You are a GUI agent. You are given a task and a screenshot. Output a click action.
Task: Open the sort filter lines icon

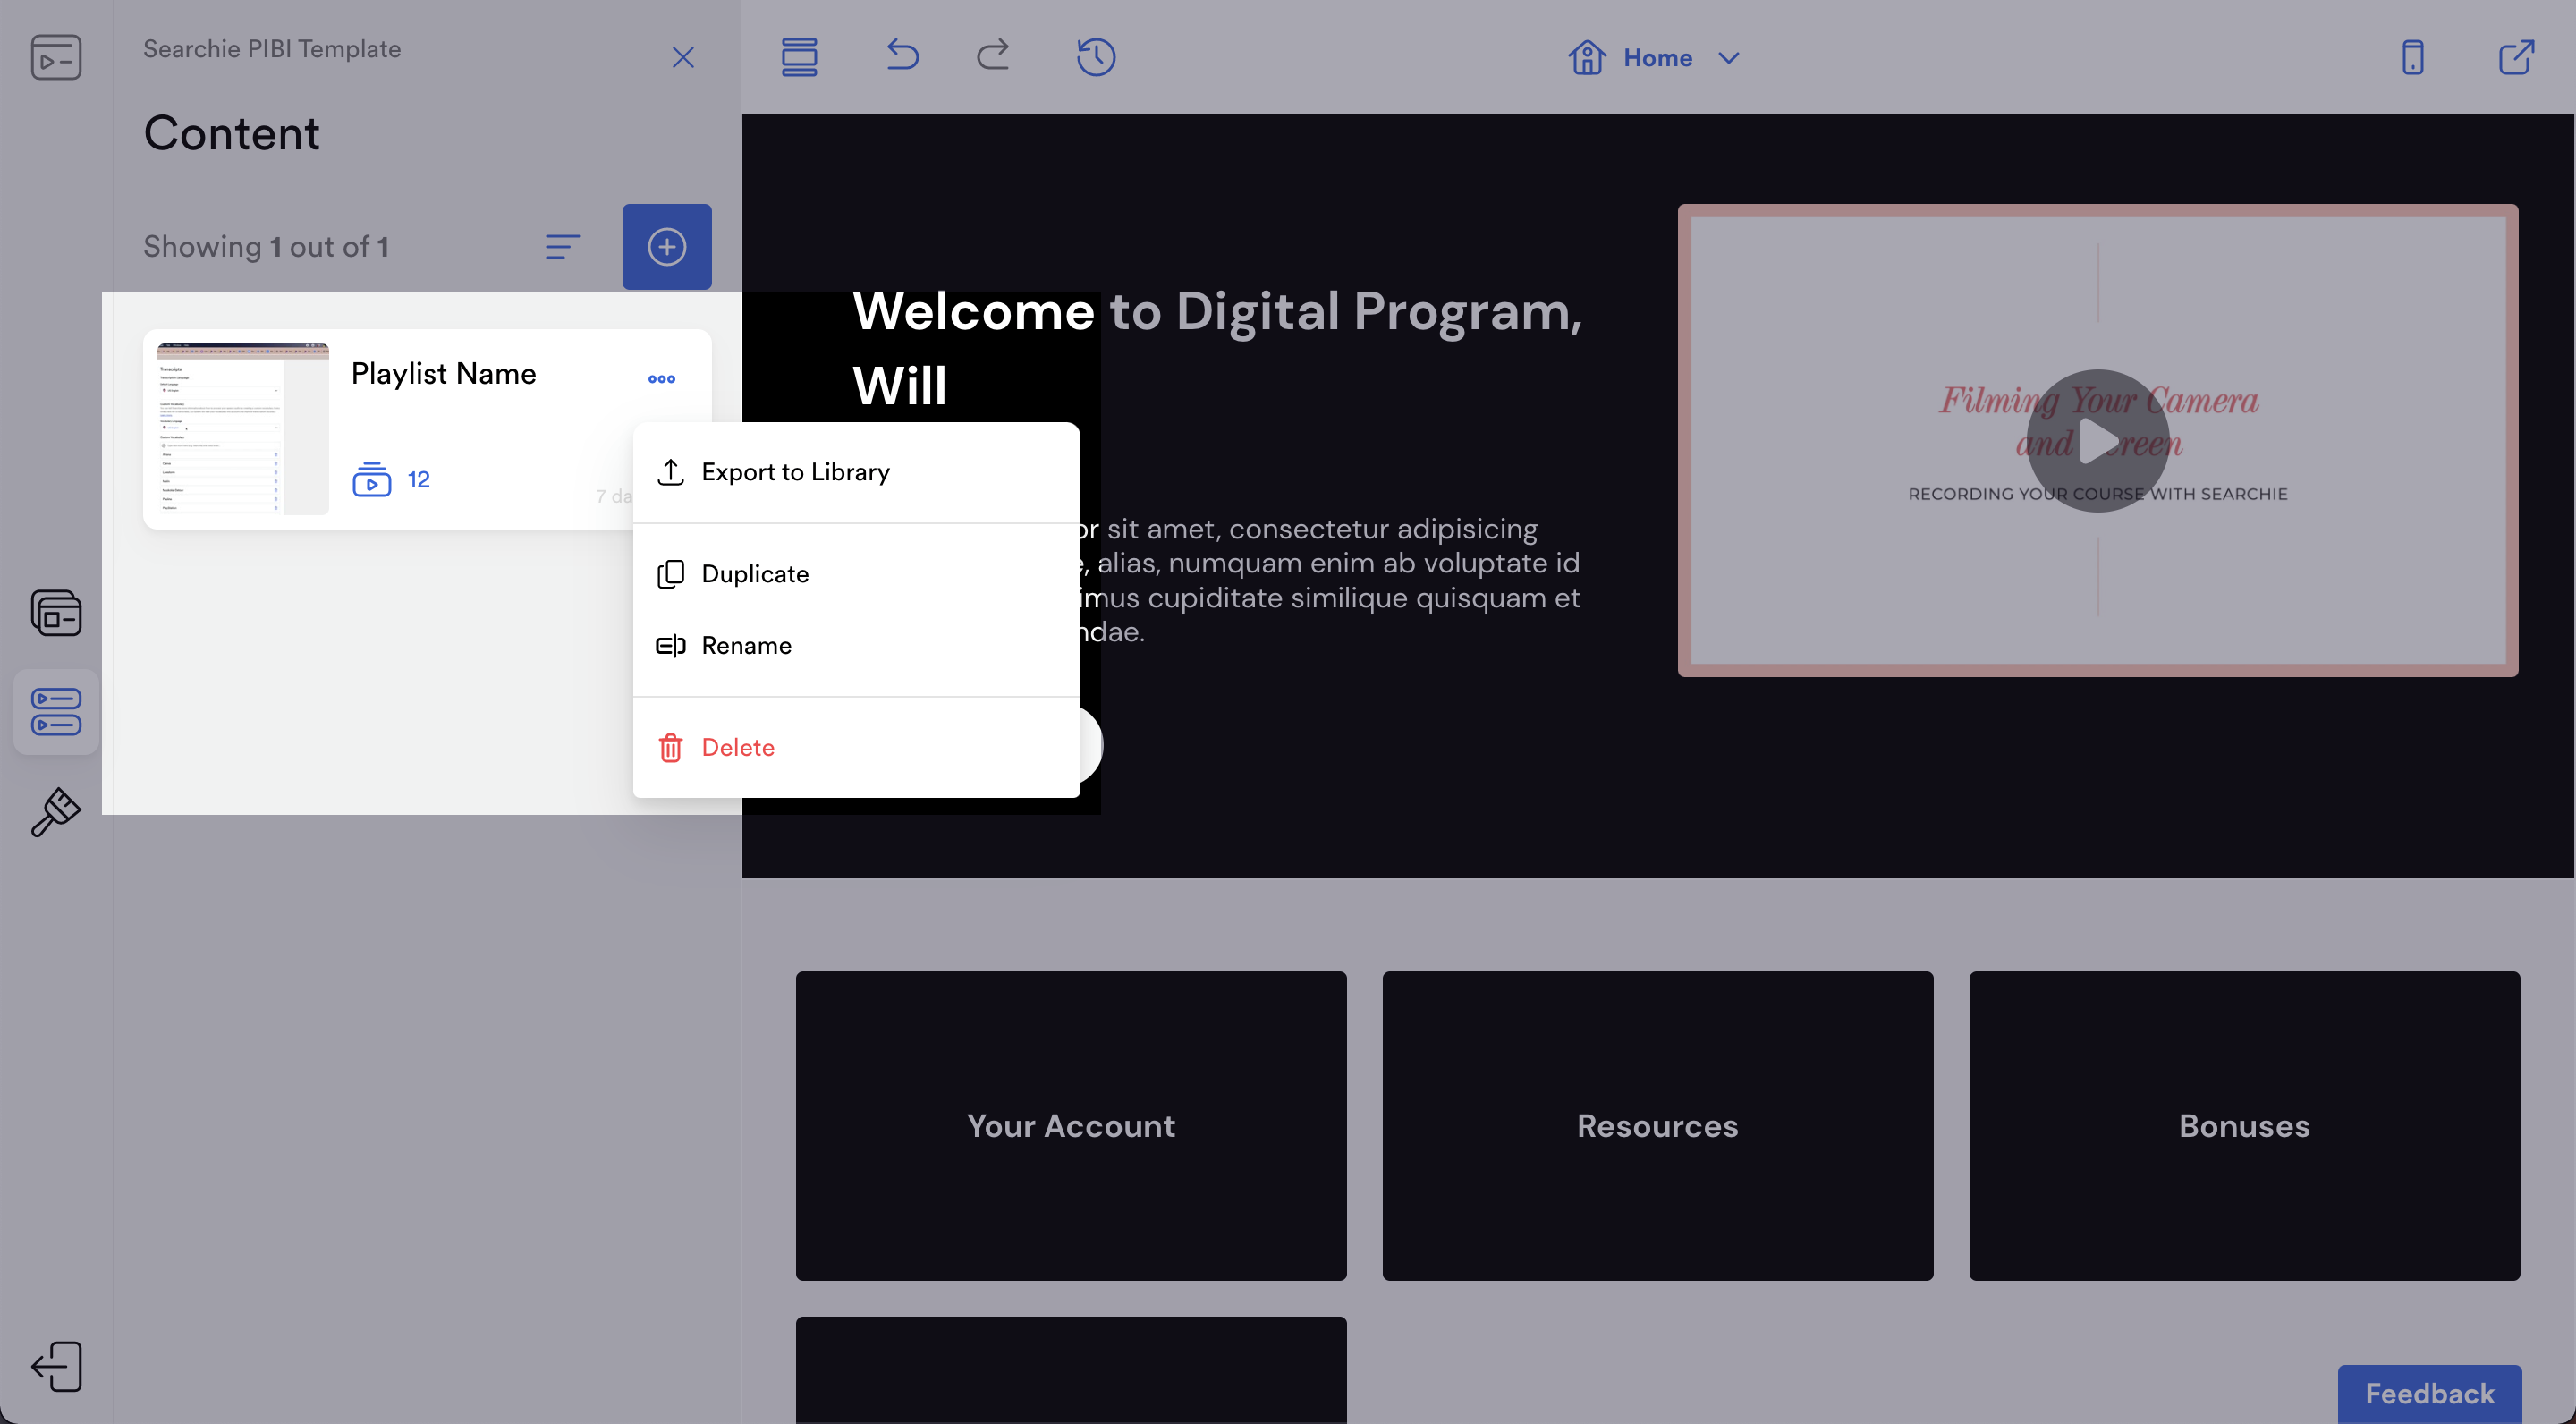point(563,247)
